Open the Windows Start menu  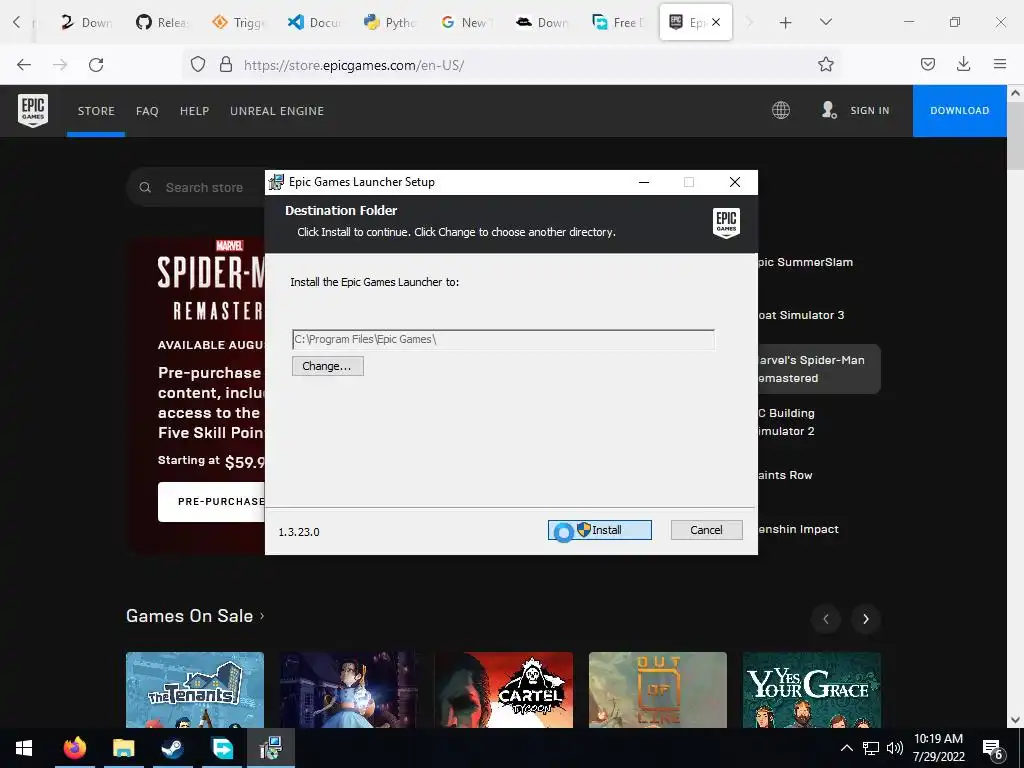click(x=24, y=748)
